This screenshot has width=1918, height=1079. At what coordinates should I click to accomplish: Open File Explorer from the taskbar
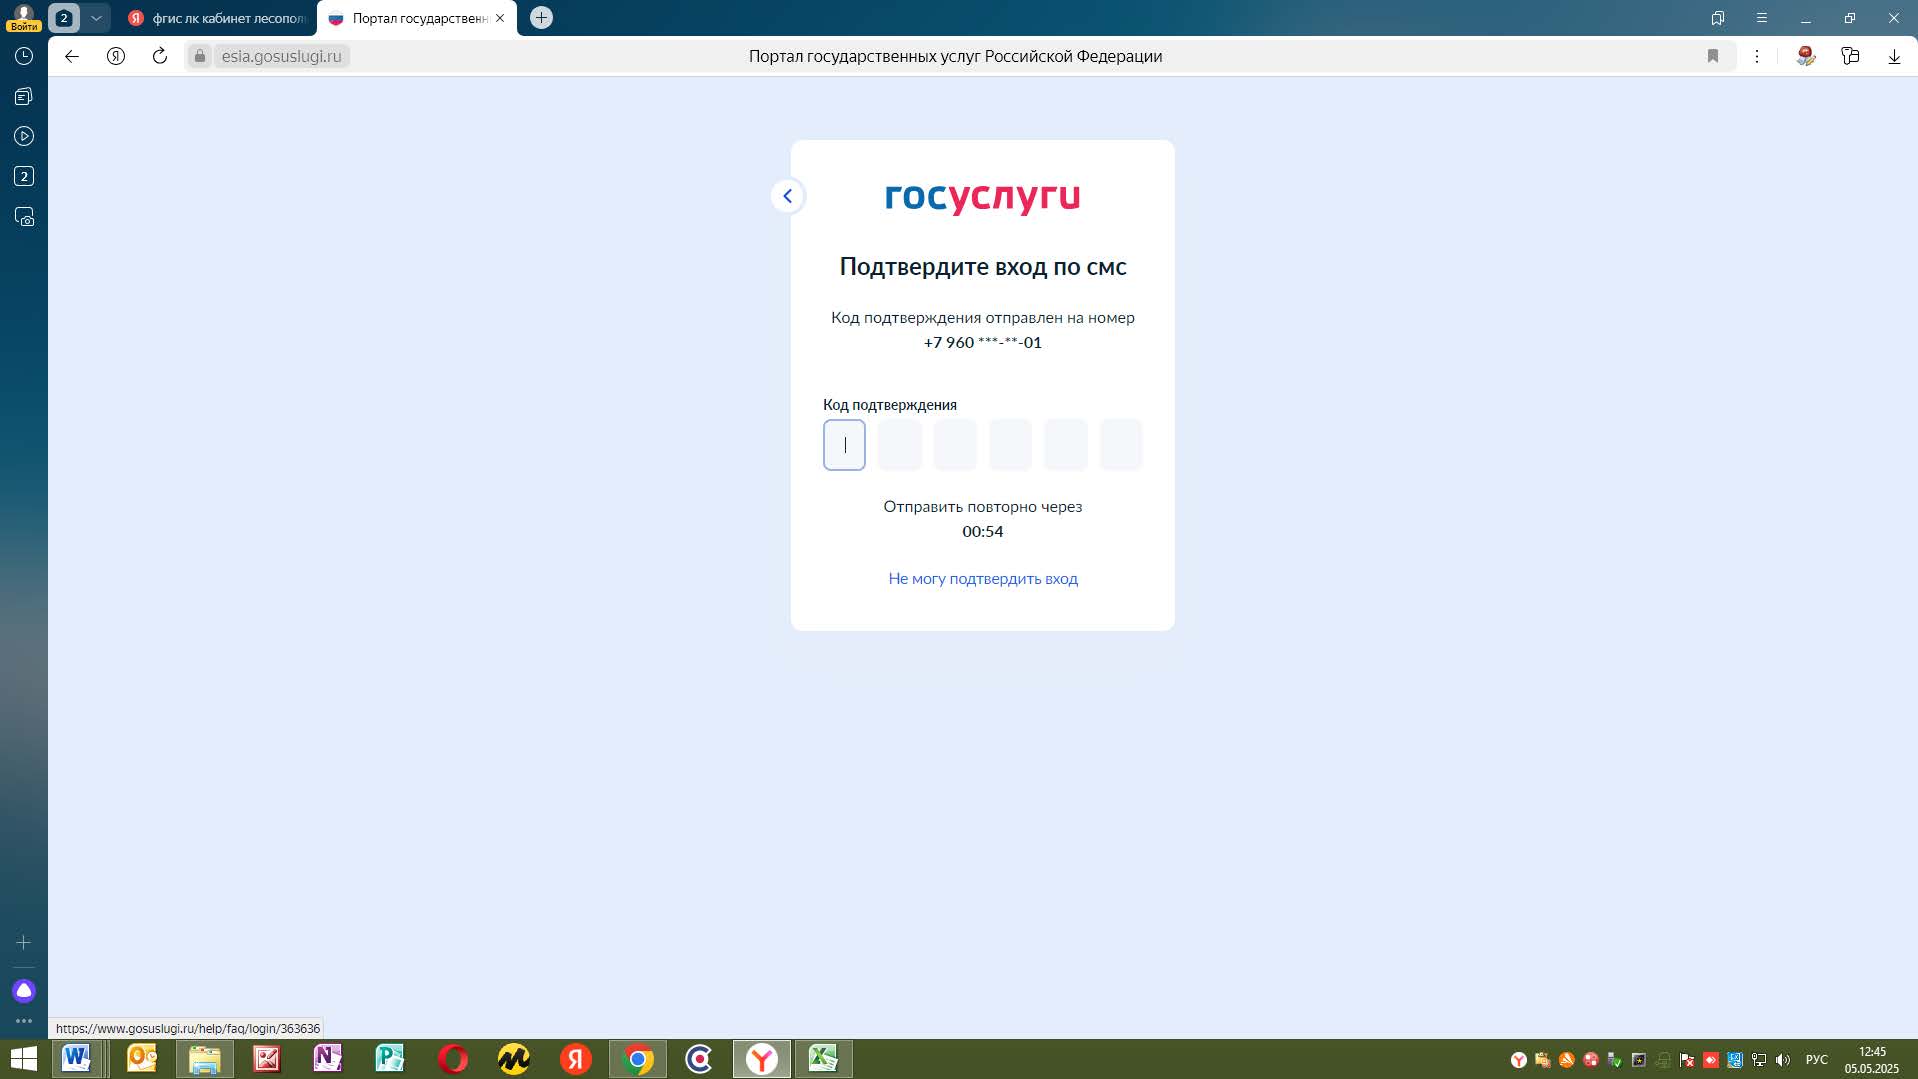click(x=205, y=1059)
